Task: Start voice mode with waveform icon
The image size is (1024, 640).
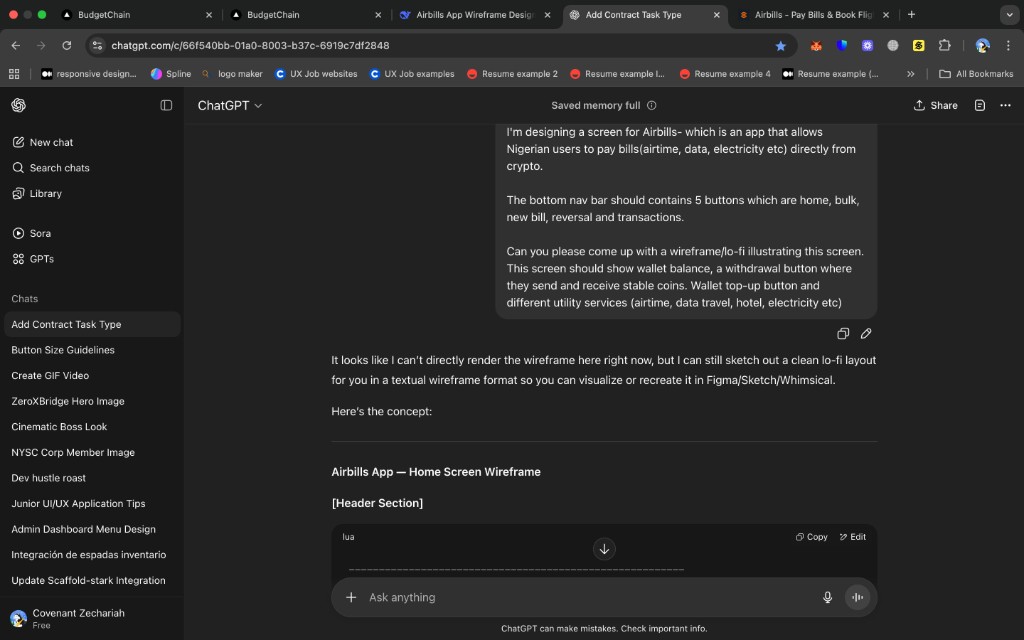Action: pyautogui.click(x=857, y=597)
